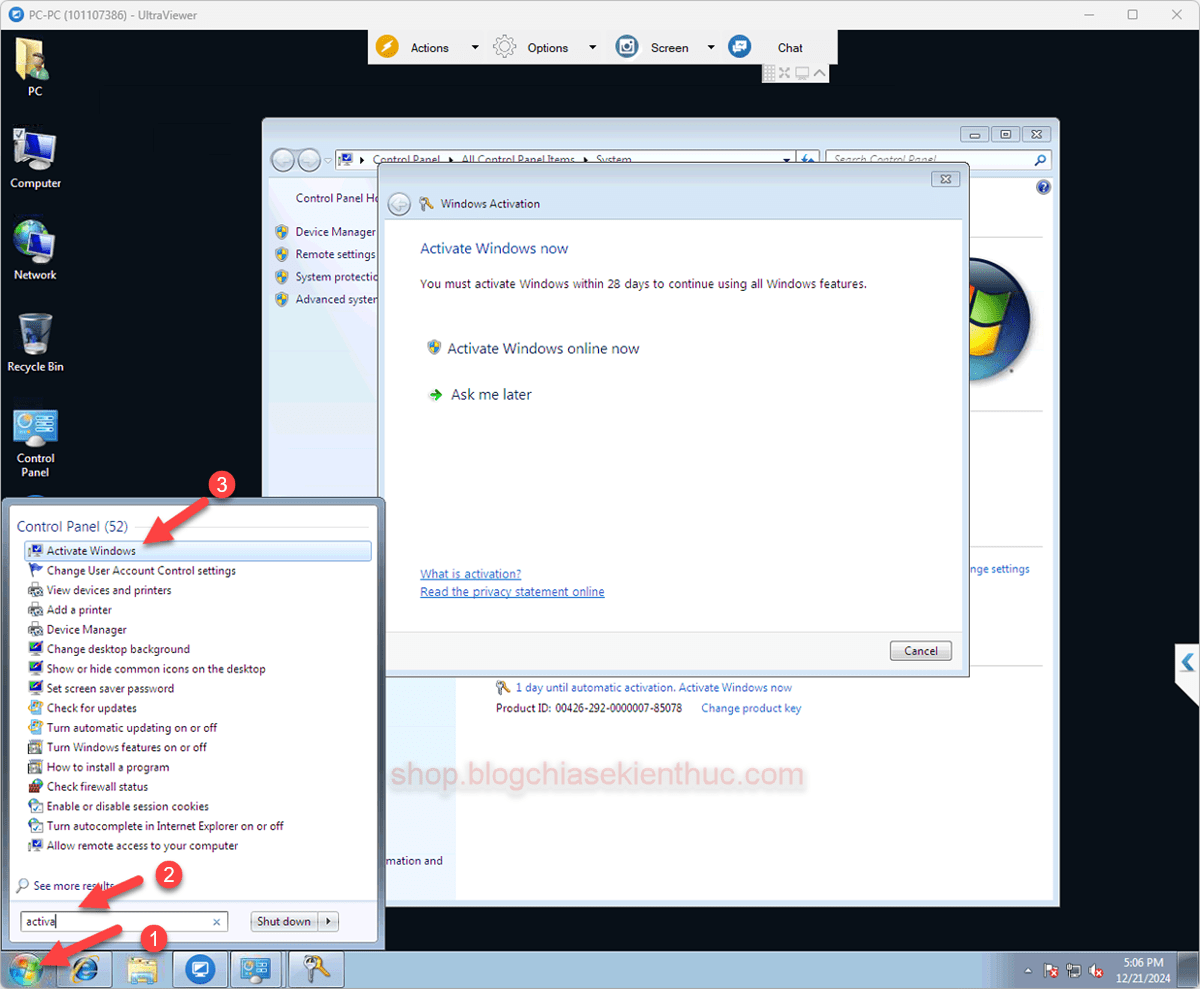This screenshot has height=989, width=1200.
Task: Open System protection in System sidebar
Action: [x=336, y=277]
